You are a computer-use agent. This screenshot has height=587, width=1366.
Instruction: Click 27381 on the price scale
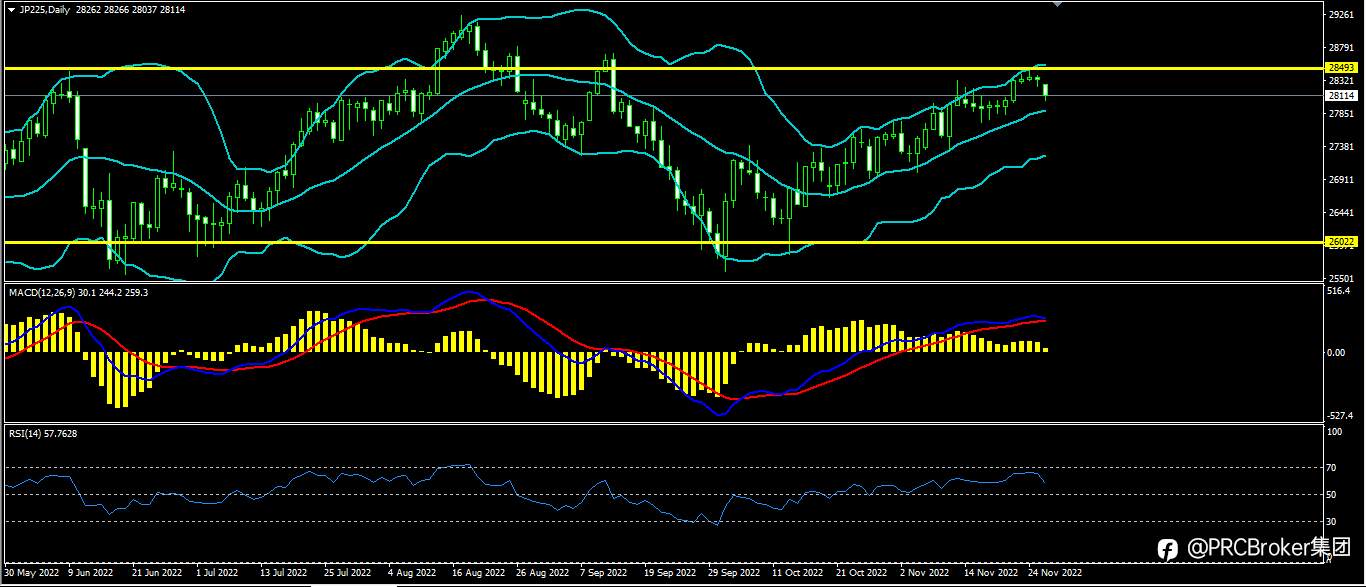pyautogui.click(x=1341, y=147)
